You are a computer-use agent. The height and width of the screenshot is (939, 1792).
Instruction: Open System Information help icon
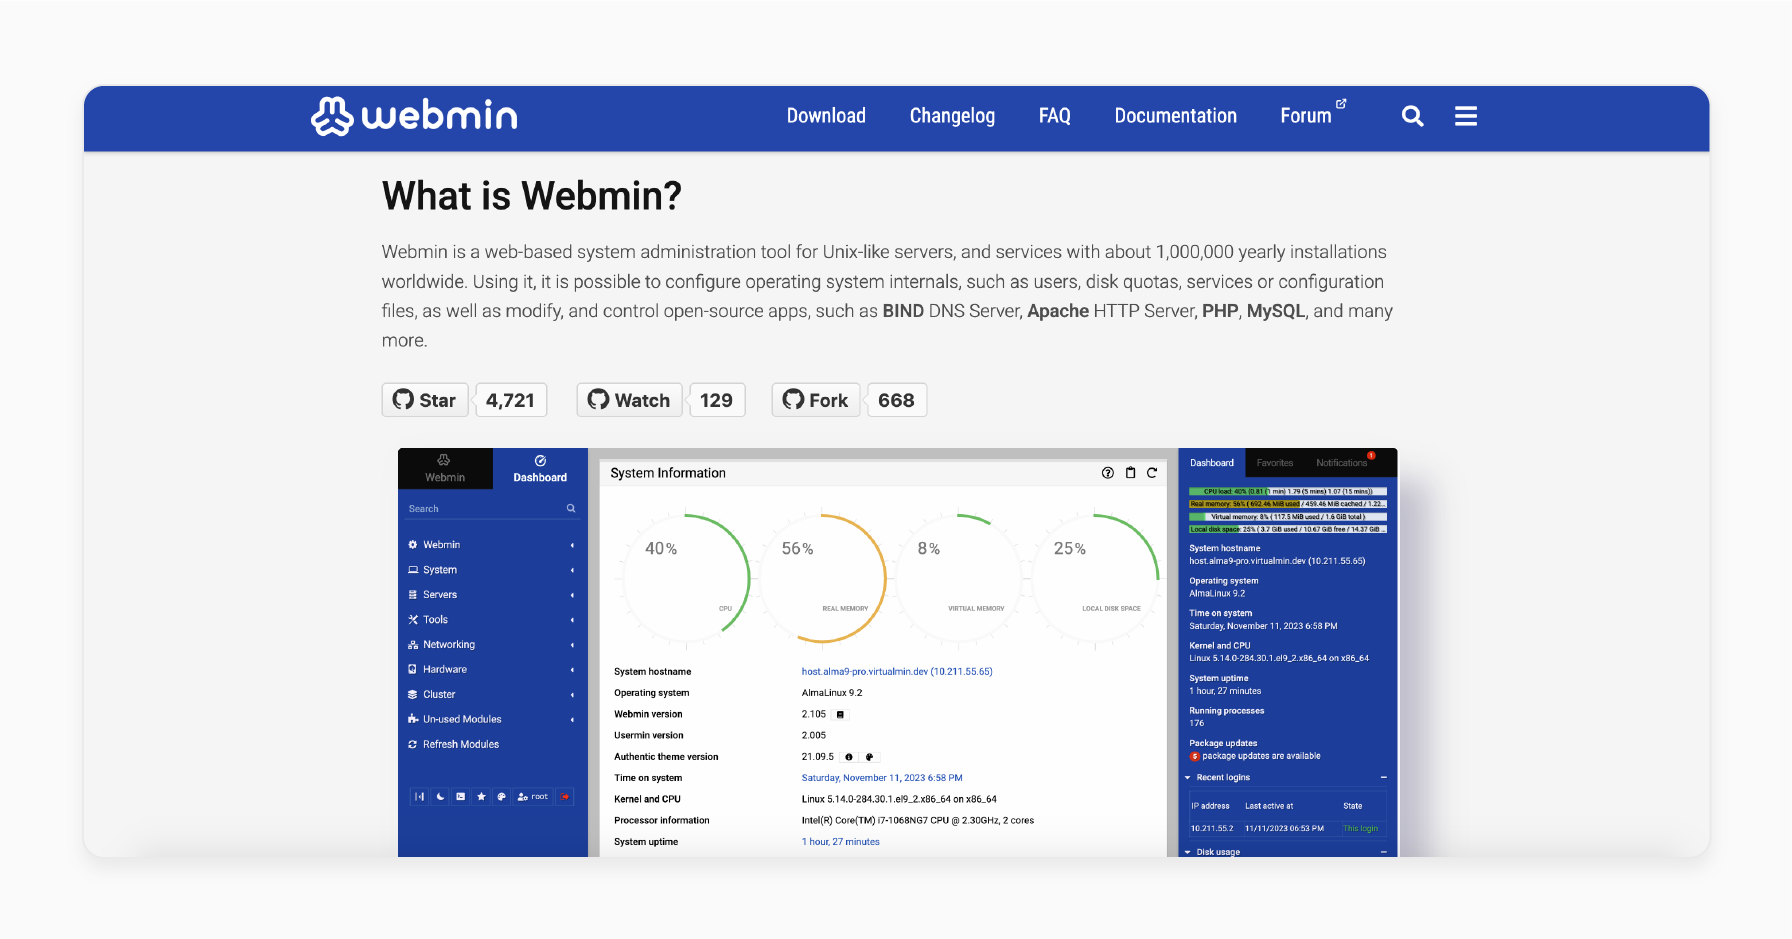1108,473
